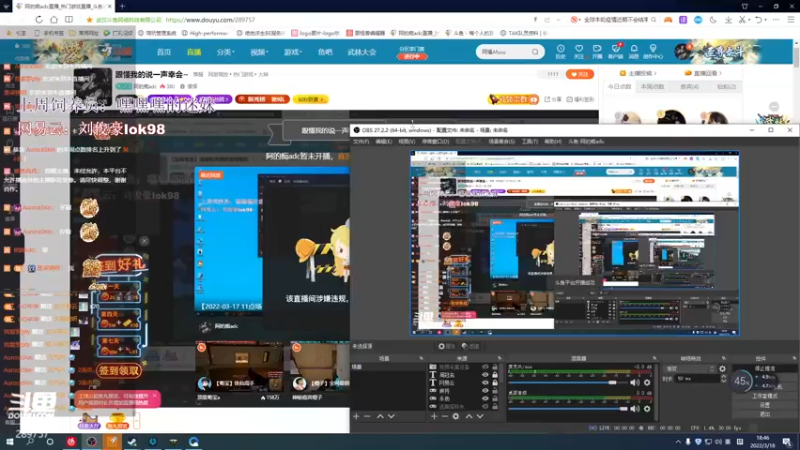This screenshot has height=450, width=800.
Task: Click 停止推流 in OBS controls
Action: [765, 368]
